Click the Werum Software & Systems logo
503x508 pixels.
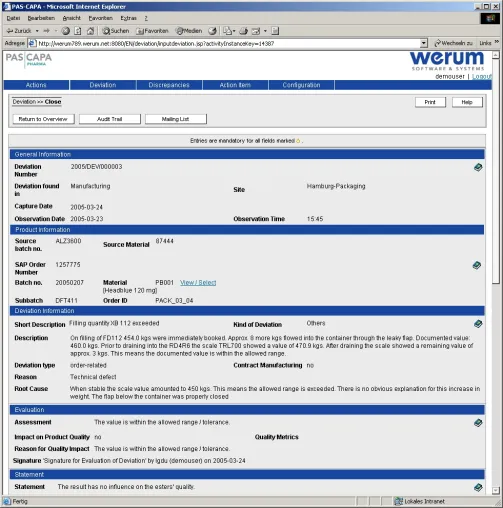tap(447, 61)
